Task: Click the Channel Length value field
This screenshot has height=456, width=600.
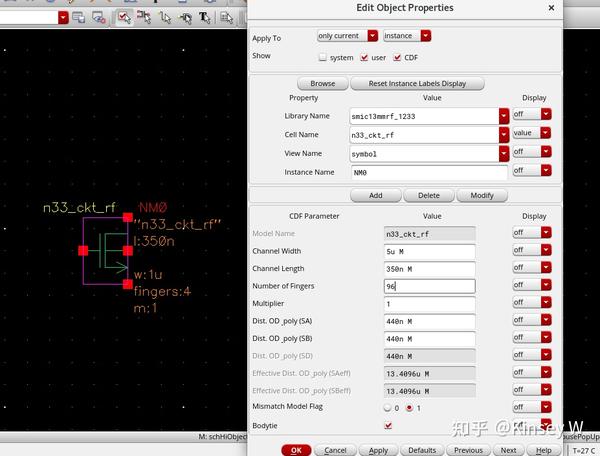Action: (x=430, y=269)
